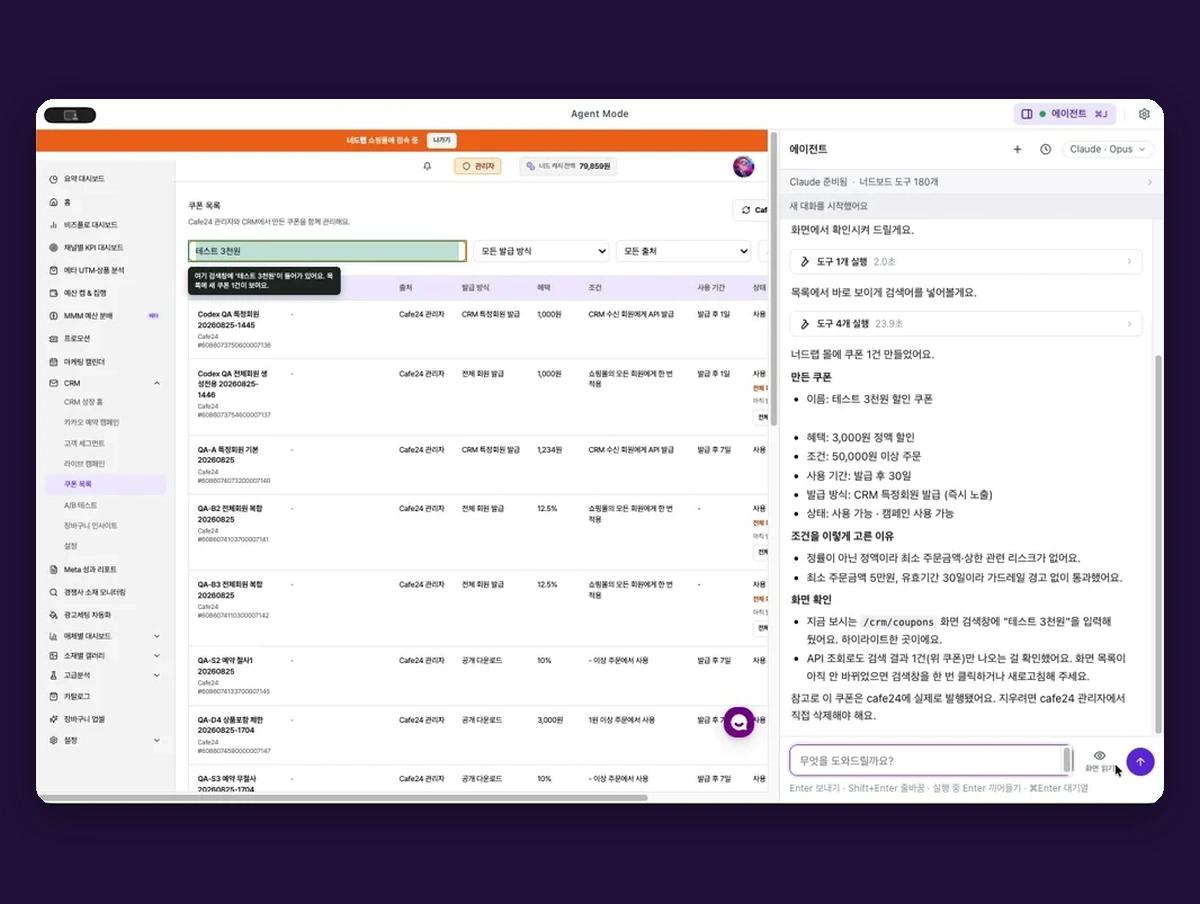The height and width of the screenshot is (904, 1200).
Task: Send the message with the arrow button
Action: (x=1140, y=762)
